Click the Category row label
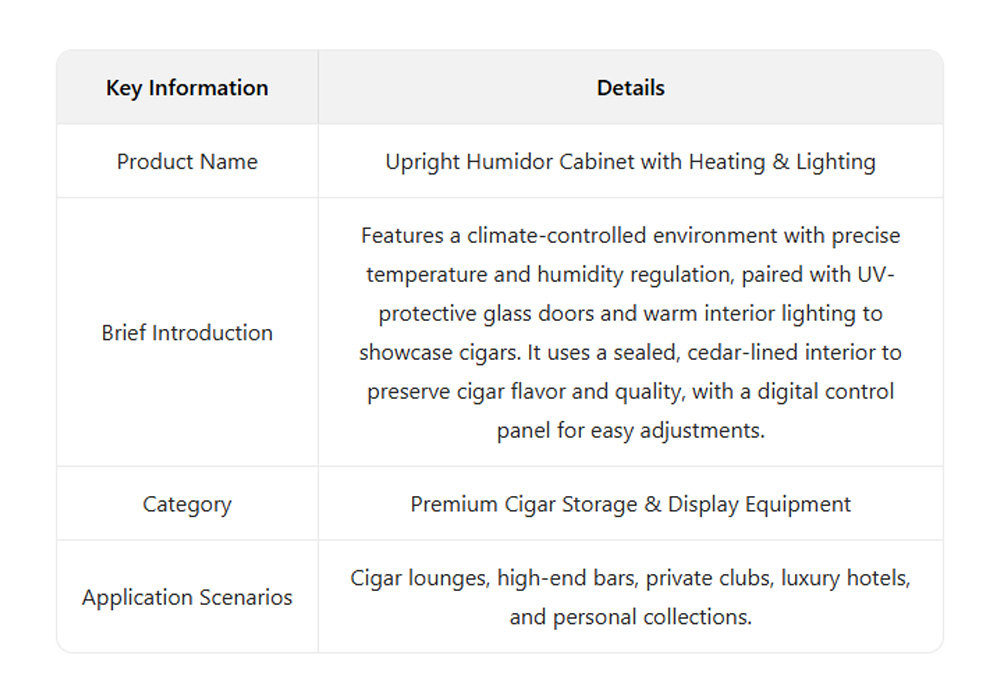The height and width of the screenshot is (700, 1000). tap(187, 504)
